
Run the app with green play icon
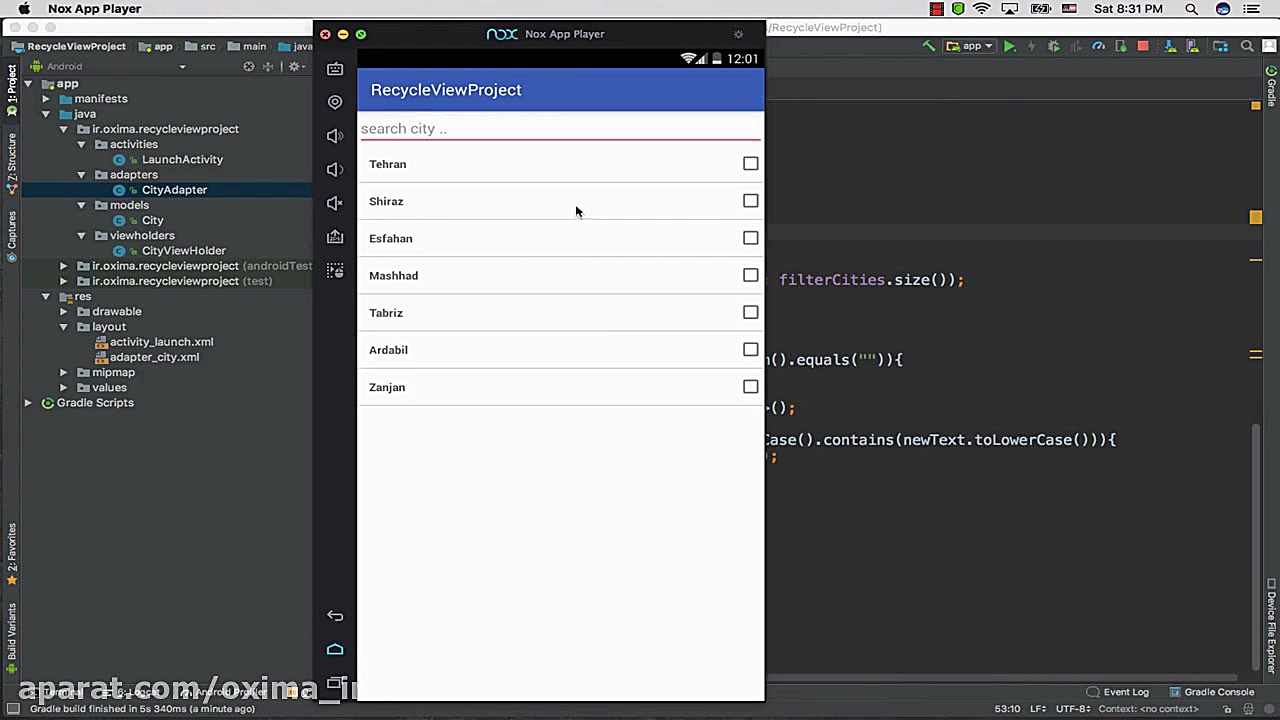(x=1010, y=46)
